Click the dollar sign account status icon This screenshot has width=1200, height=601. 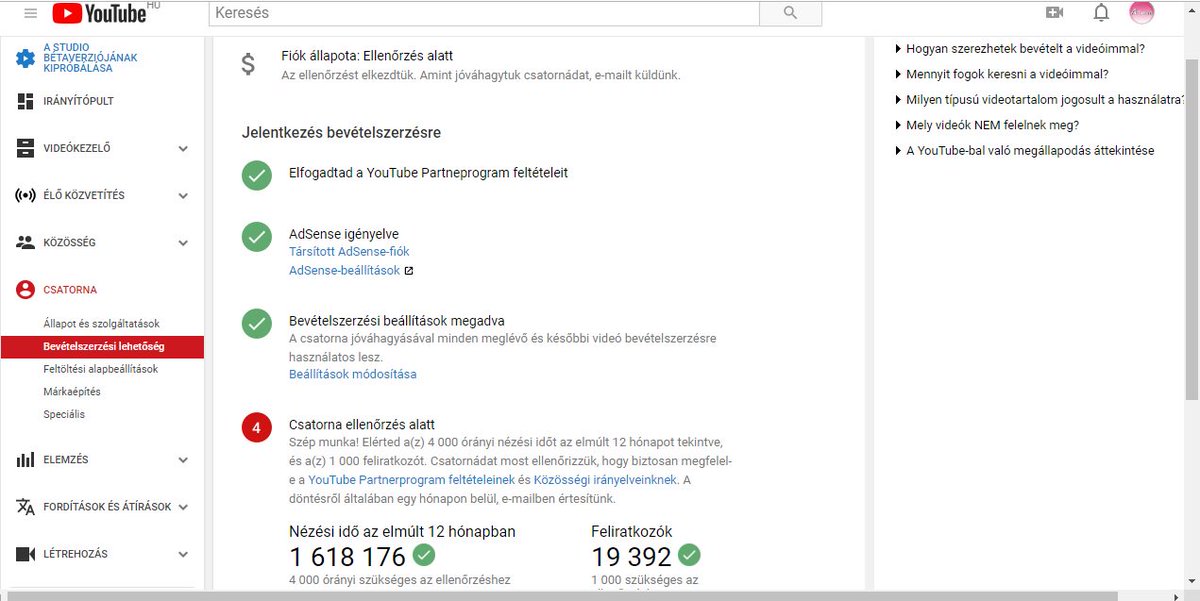coord(248,65)
